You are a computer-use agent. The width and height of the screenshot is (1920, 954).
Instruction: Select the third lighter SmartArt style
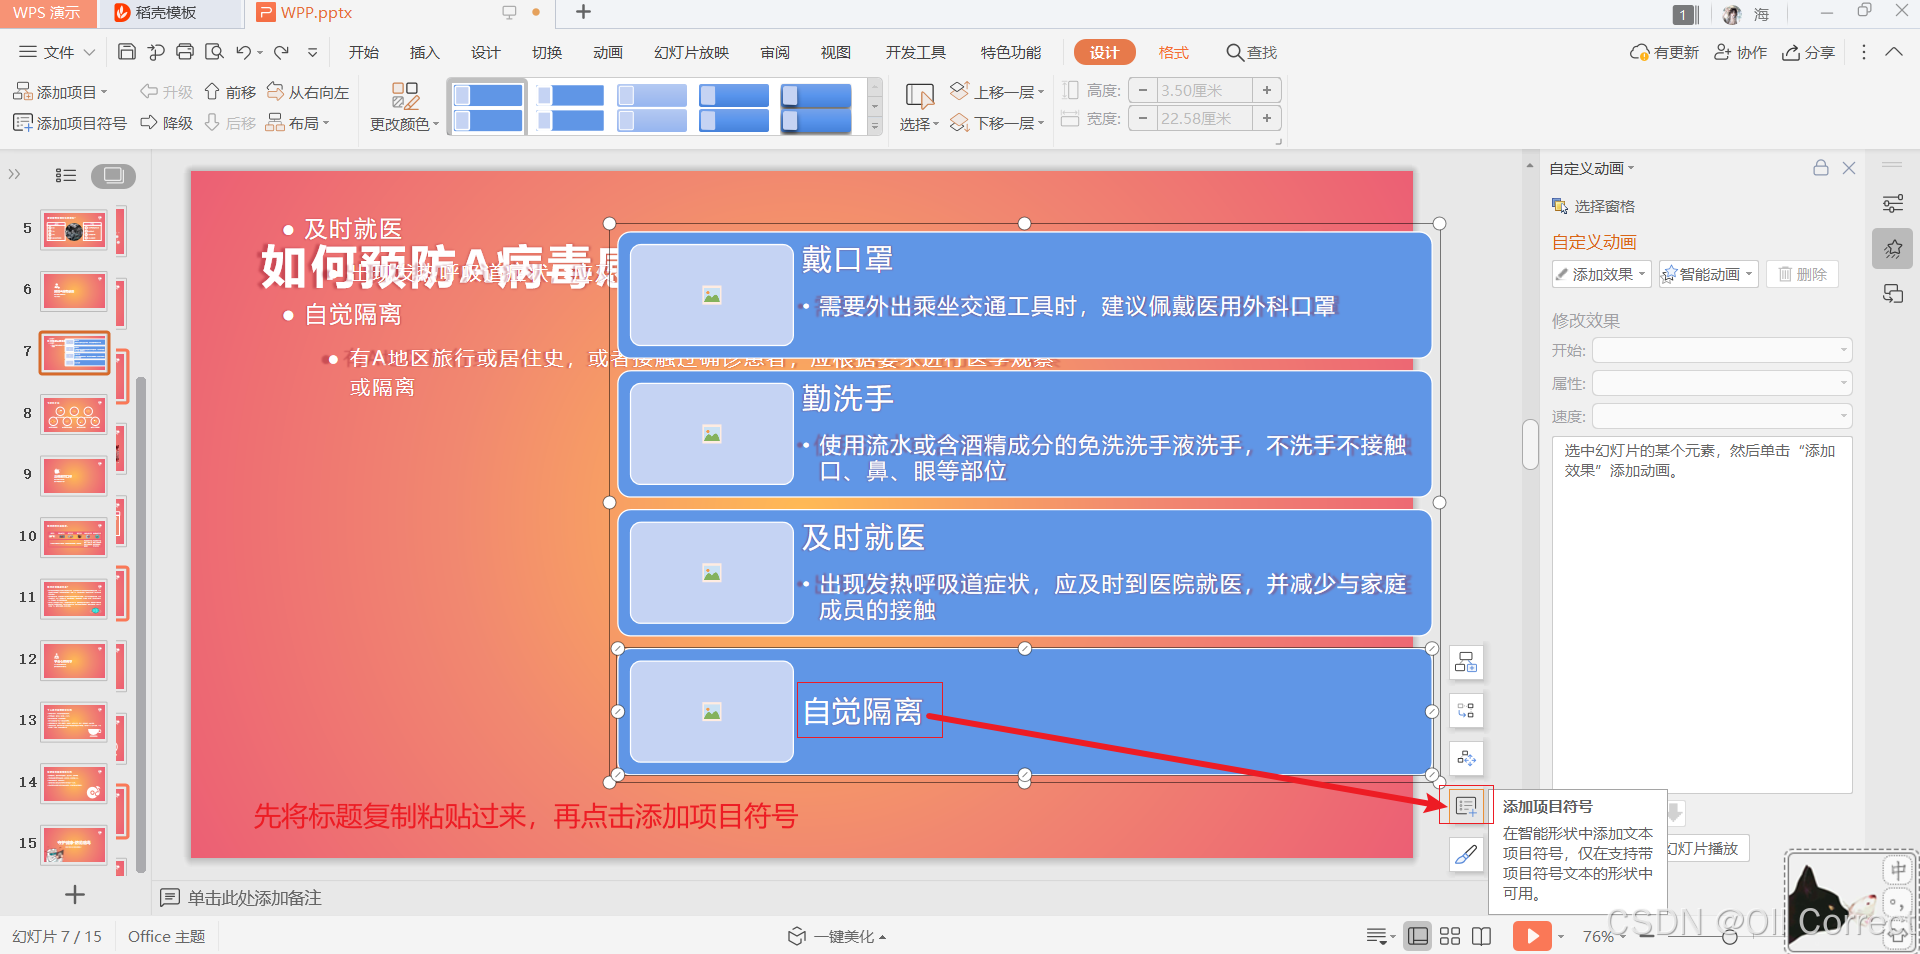(652, 107)
